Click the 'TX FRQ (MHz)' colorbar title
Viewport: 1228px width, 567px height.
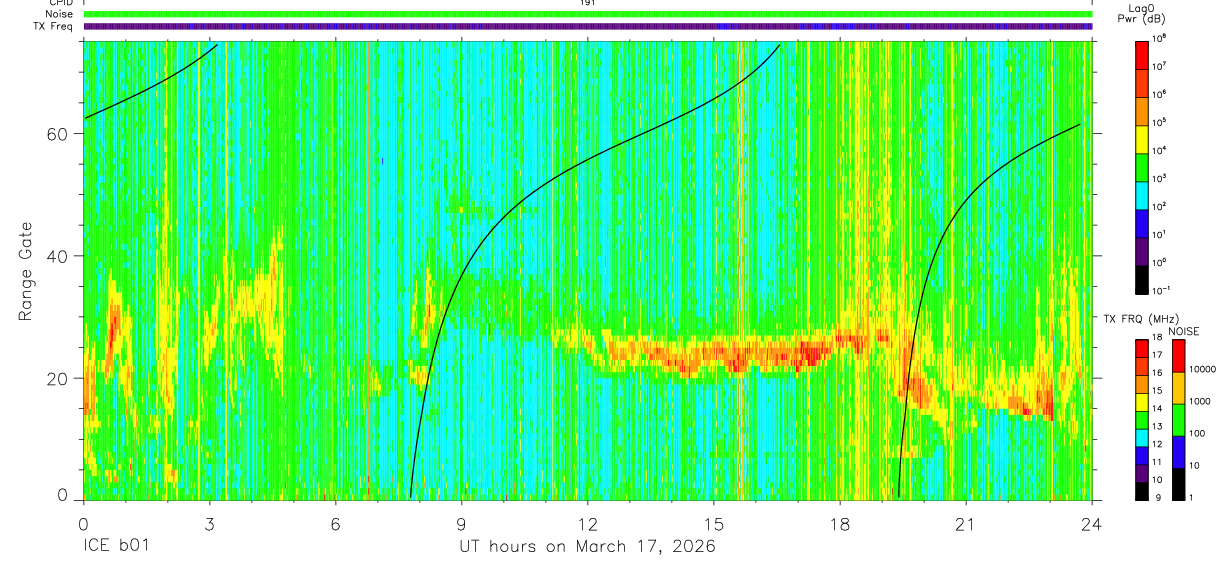click(x=1141, y=318)
